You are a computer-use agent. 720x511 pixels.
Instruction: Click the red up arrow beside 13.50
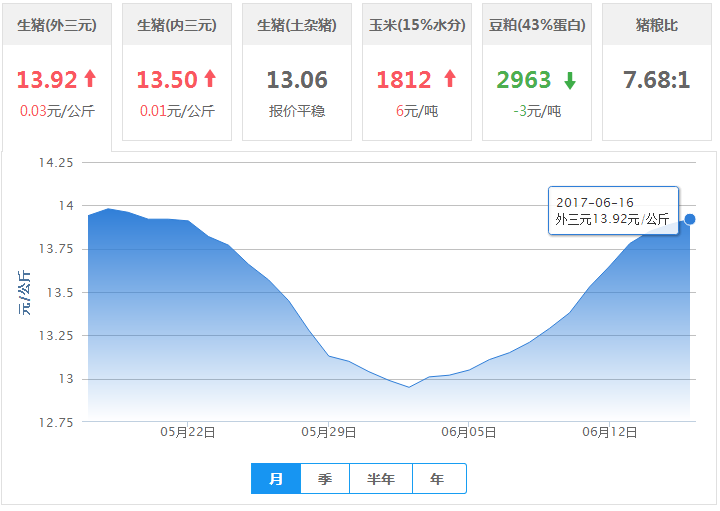(x=210, y=79)
